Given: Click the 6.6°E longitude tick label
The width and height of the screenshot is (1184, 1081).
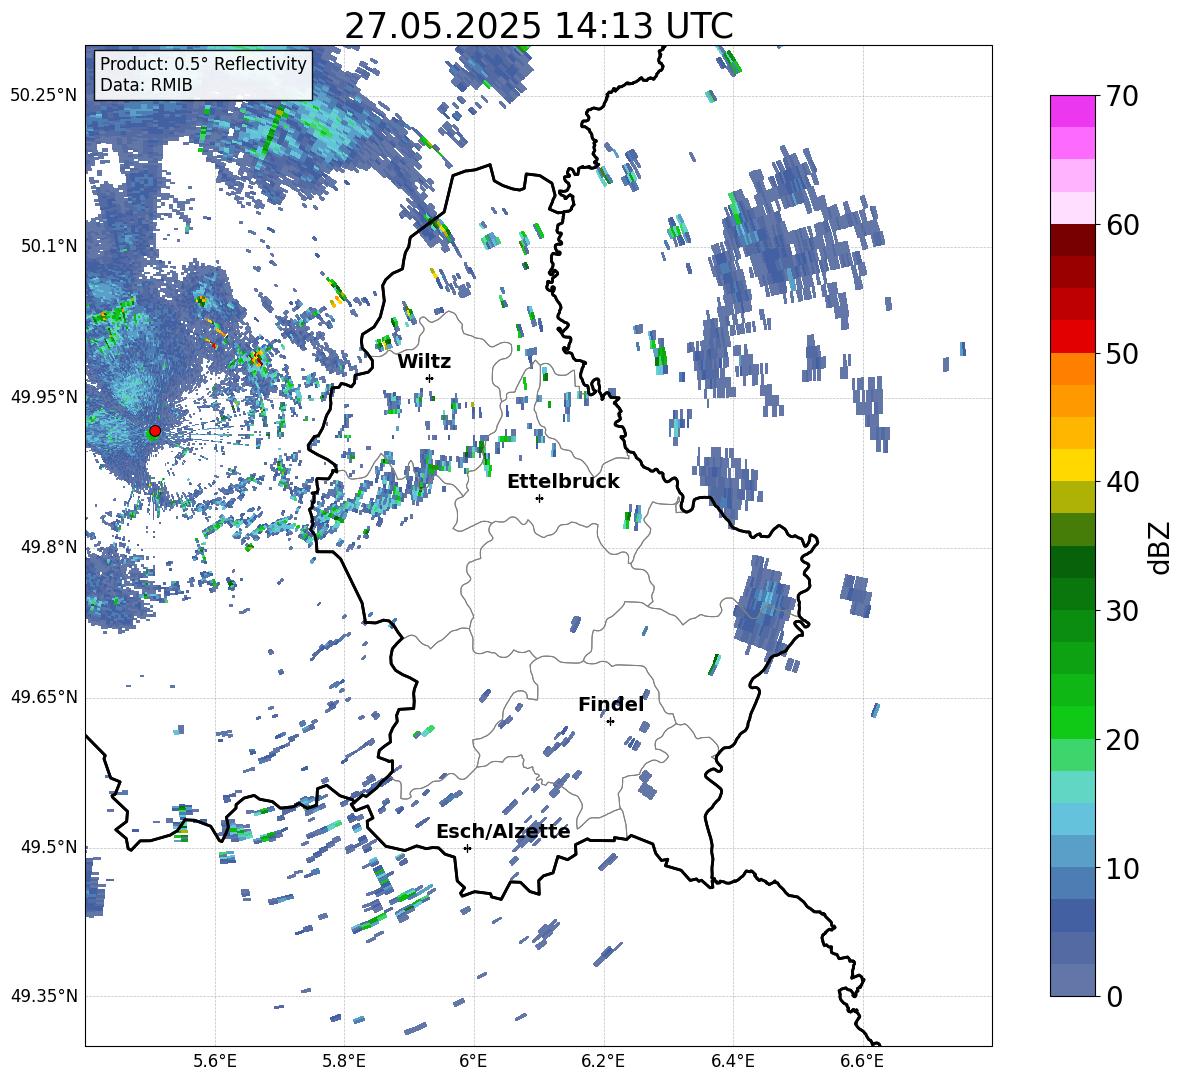Looking at the screenshot, I should pos(862,1061).
